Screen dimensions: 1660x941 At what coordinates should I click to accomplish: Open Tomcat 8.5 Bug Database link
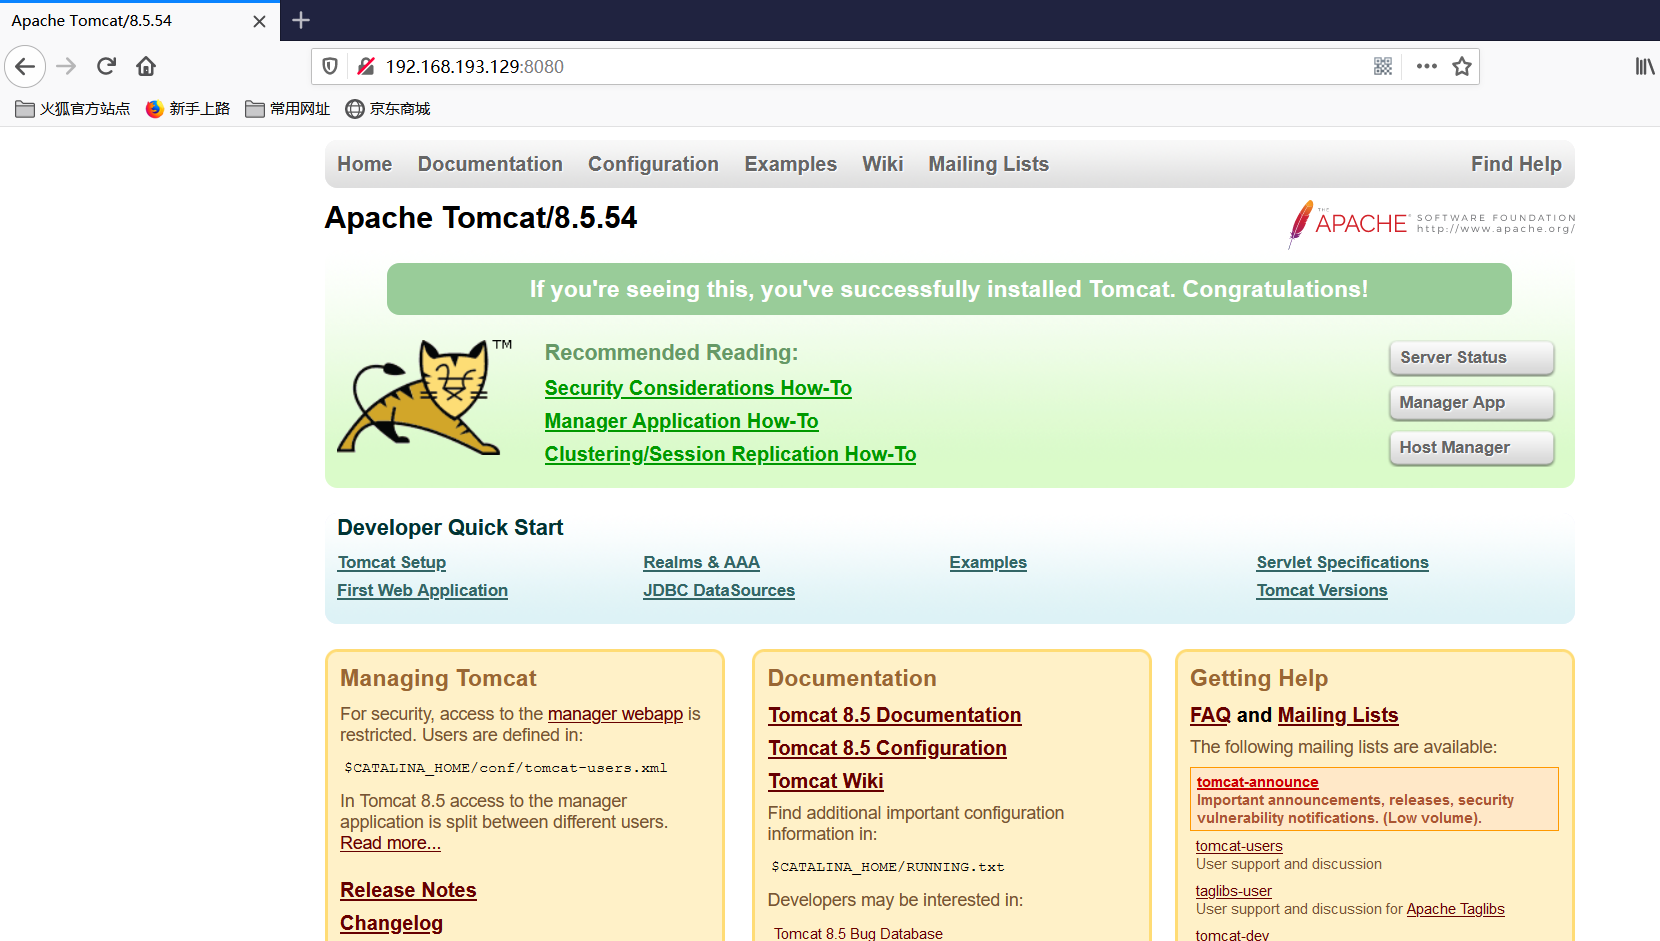[x=858, y=933]
